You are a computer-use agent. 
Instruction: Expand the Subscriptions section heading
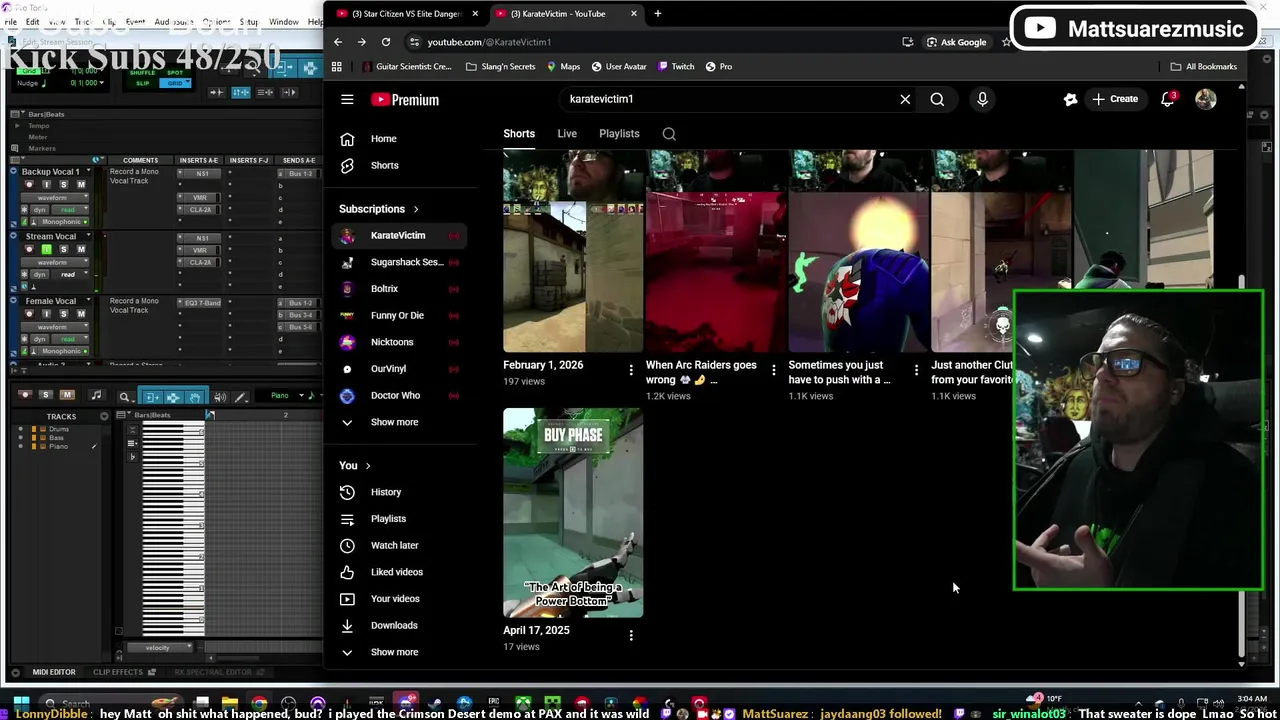[379, 209]
